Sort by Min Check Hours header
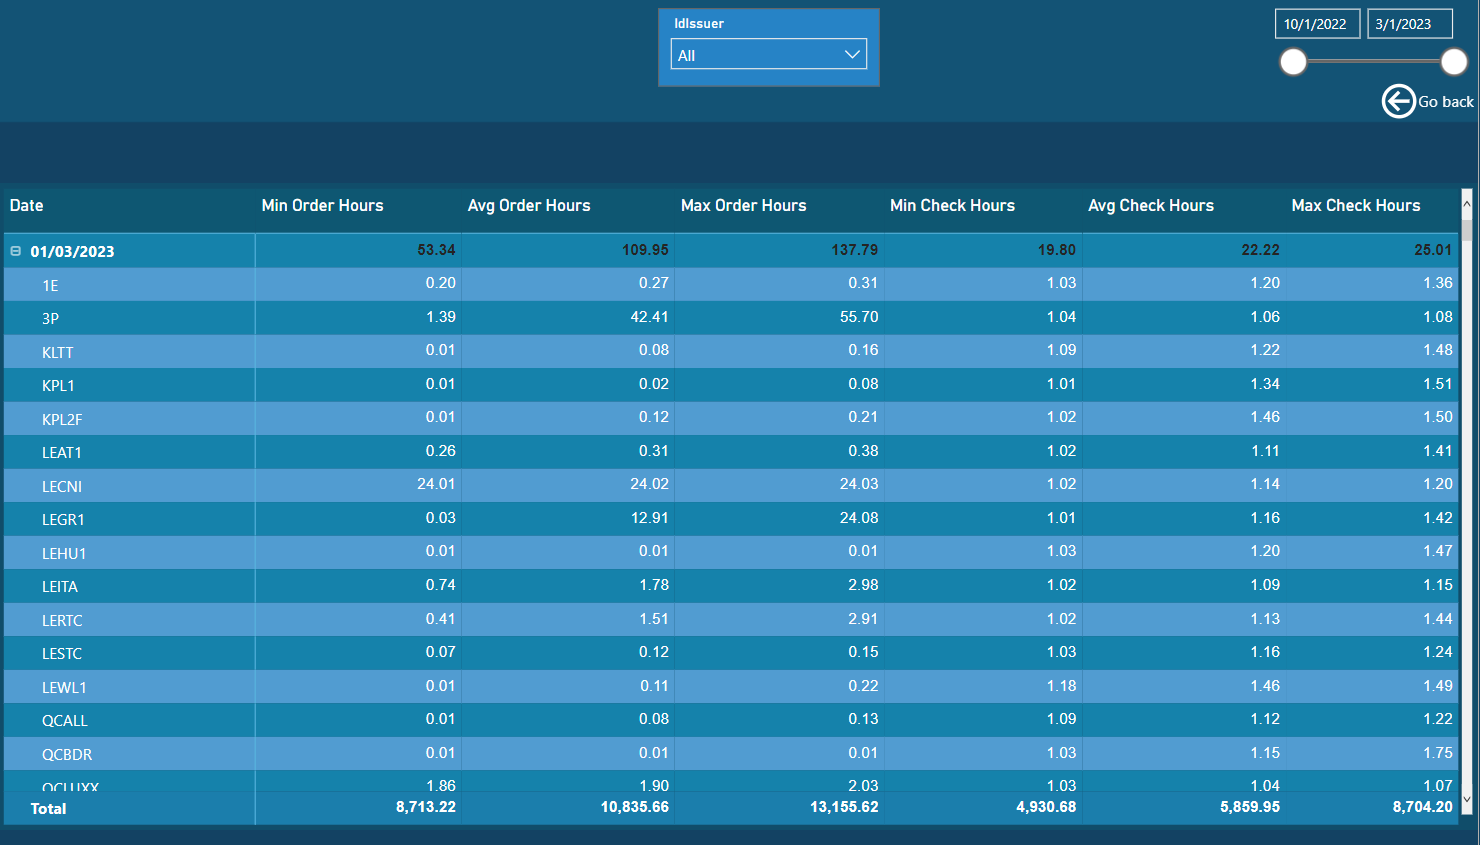The height and width of the screenshot is (845, 1480). [952, 206]
